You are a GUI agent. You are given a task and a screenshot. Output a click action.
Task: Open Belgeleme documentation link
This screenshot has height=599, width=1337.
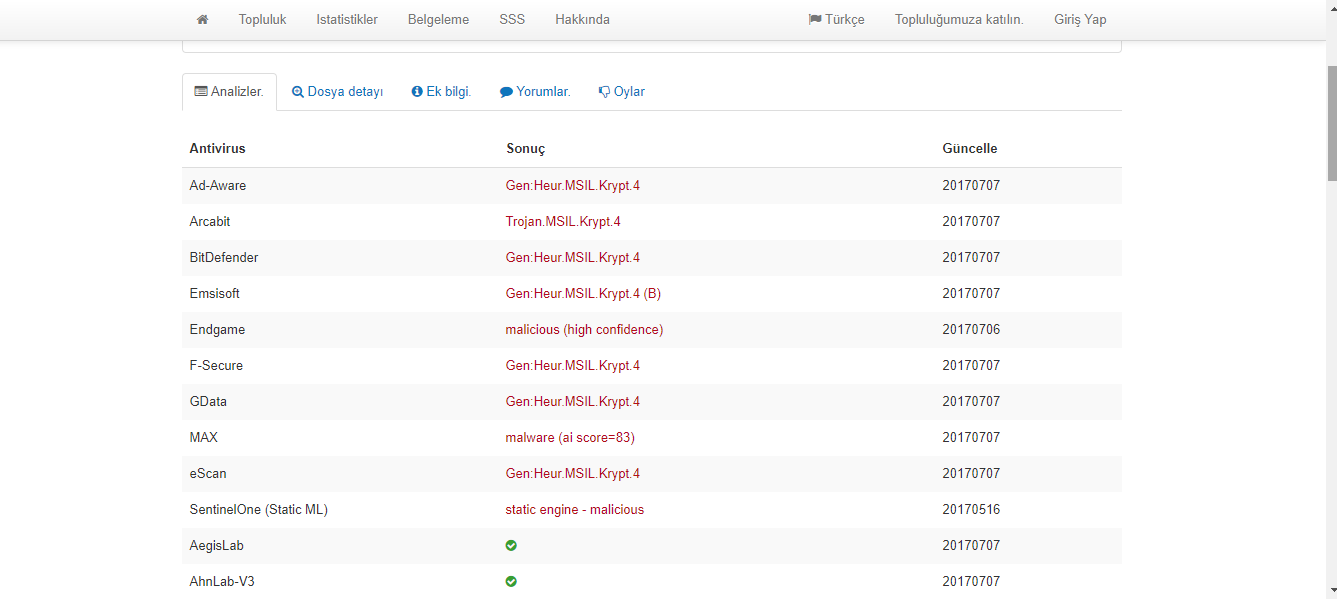point(438,20)
